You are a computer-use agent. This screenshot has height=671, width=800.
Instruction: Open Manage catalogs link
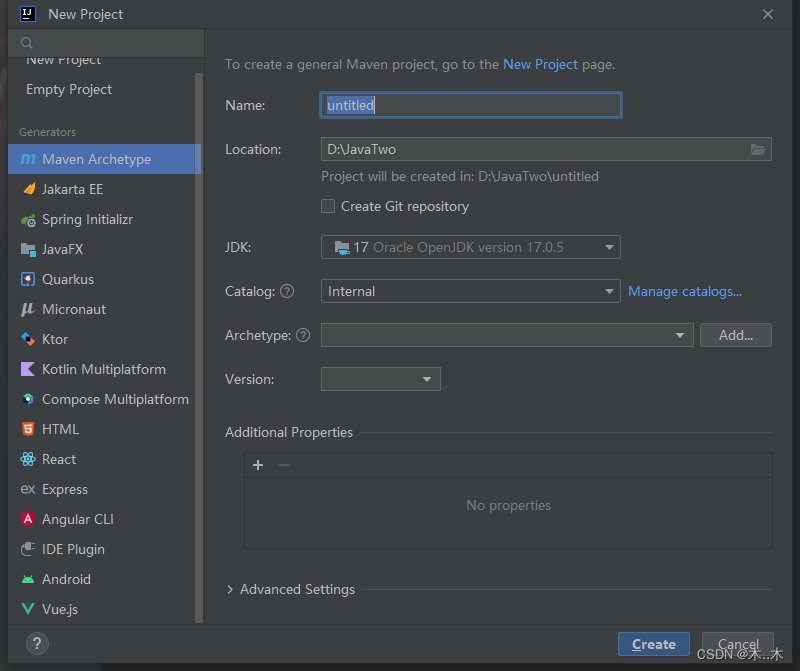click(x=685, y=291)
